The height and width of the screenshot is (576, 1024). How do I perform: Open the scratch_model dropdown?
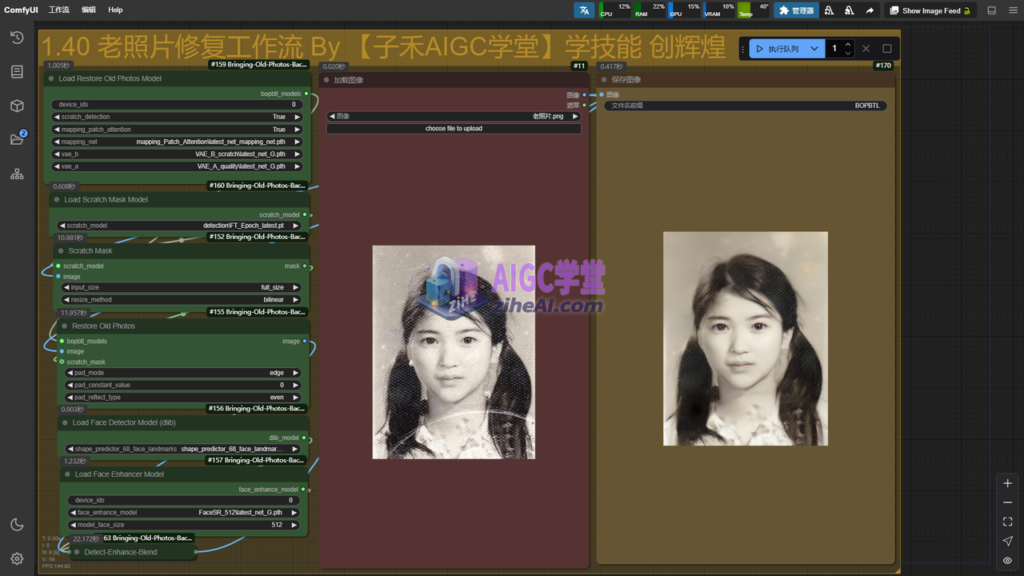179,225
